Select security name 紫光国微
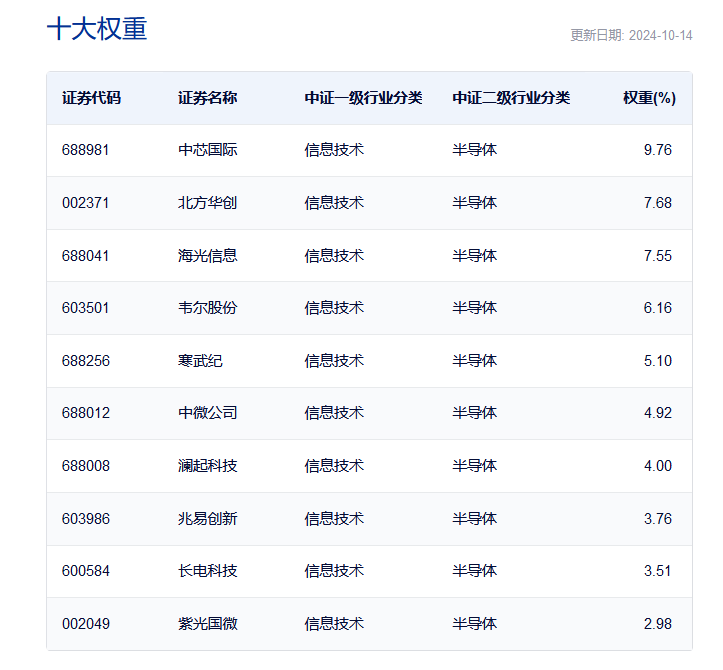The height and width of the screenshot is (670, 723). 207,624
